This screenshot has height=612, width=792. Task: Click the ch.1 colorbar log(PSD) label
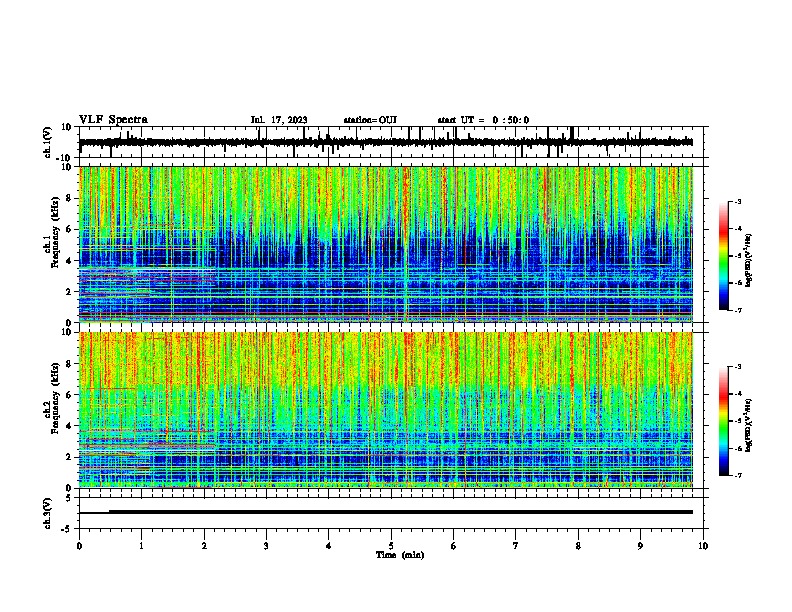pyautogui.click(x=748, y=260)
